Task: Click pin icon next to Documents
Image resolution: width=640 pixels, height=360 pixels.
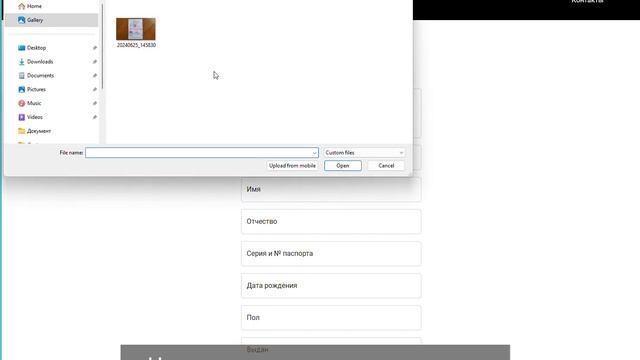Action: tap(95, 76)
